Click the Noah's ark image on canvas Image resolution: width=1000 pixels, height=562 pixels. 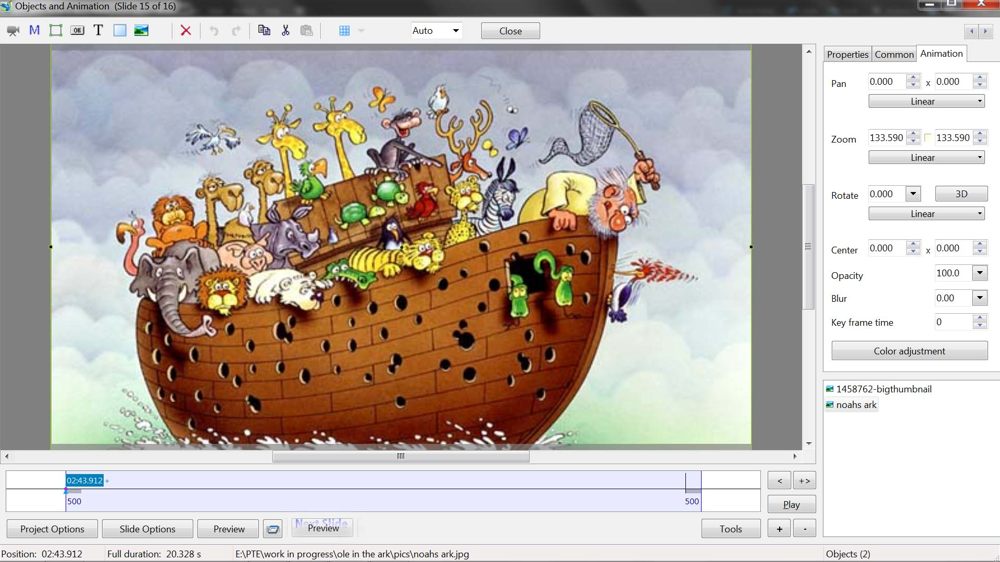401,247
